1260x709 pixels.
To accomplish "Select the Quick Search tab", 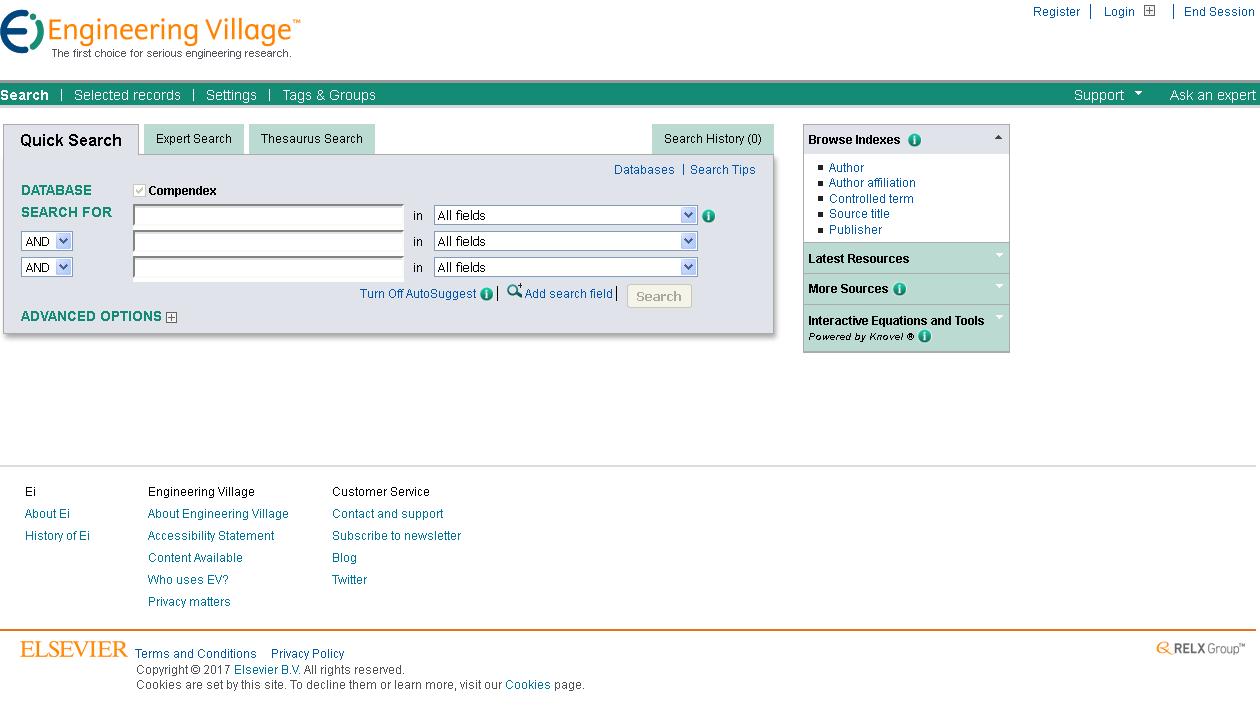I will tap(71, 140).
